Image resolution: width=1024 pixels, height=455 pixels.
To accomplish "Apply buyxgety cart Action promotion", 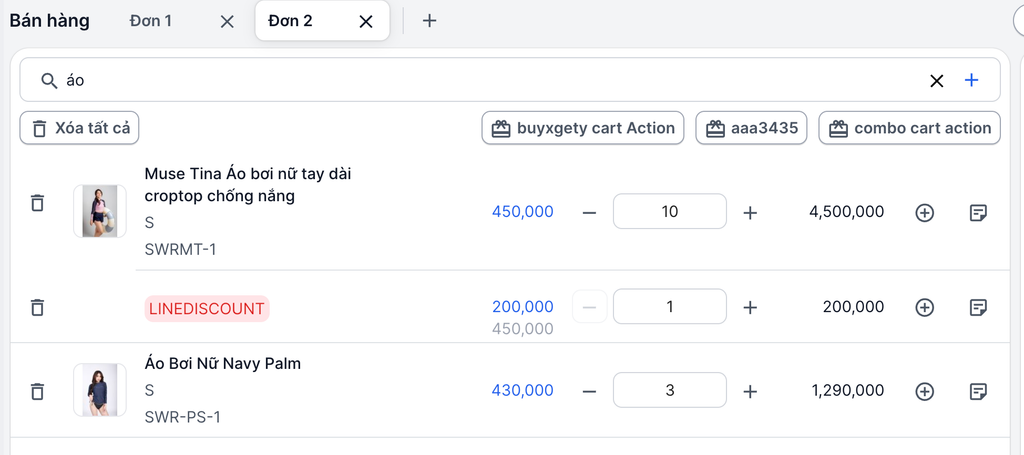I will (x=583, y=128).
